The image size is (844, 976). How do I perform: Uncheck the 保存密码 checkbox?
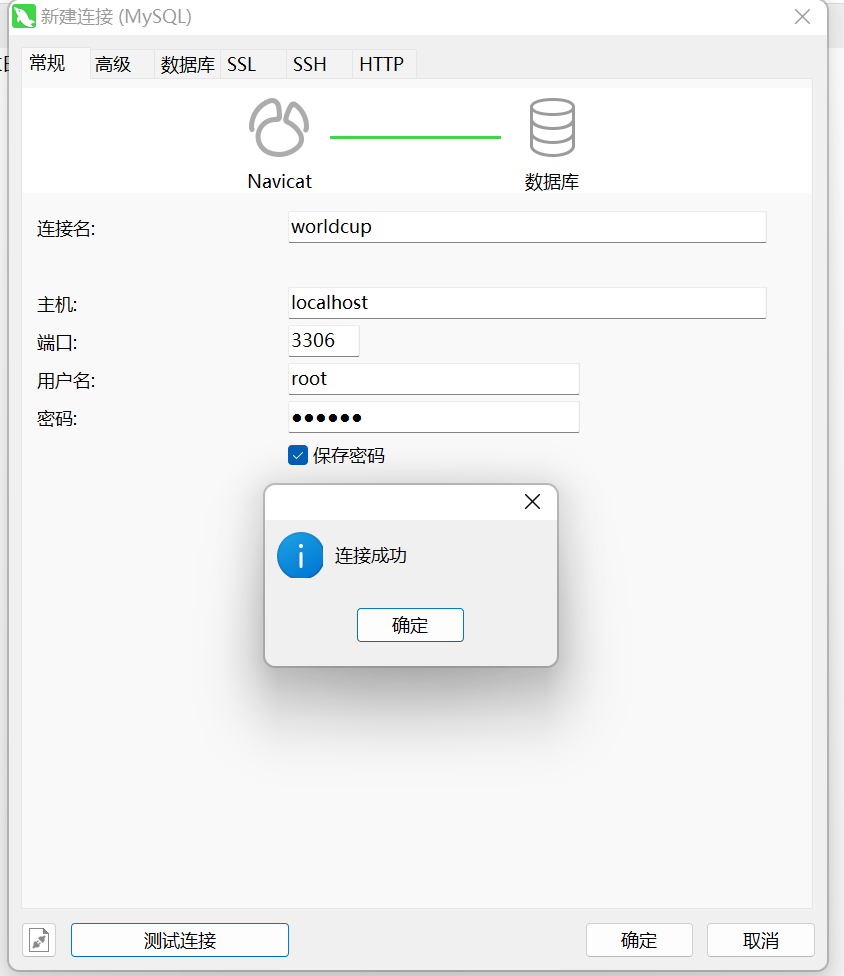pyautogui.click(x=298, y=456)
